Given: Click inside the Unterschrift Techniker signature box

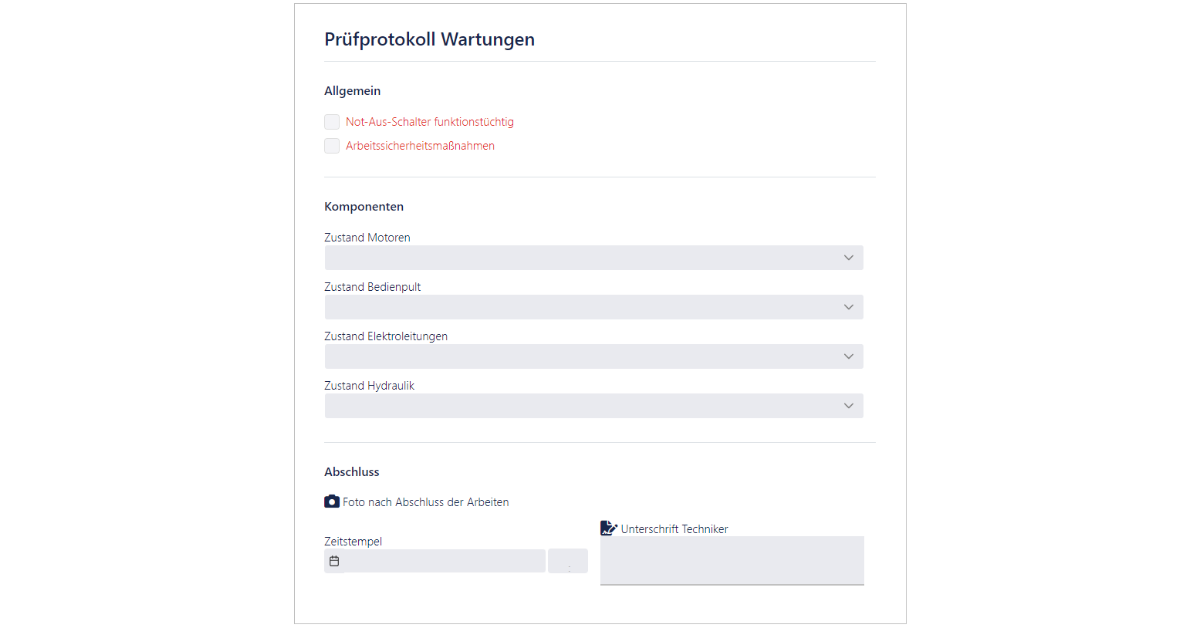Looking at the screenshot, I should pos(731,560).
